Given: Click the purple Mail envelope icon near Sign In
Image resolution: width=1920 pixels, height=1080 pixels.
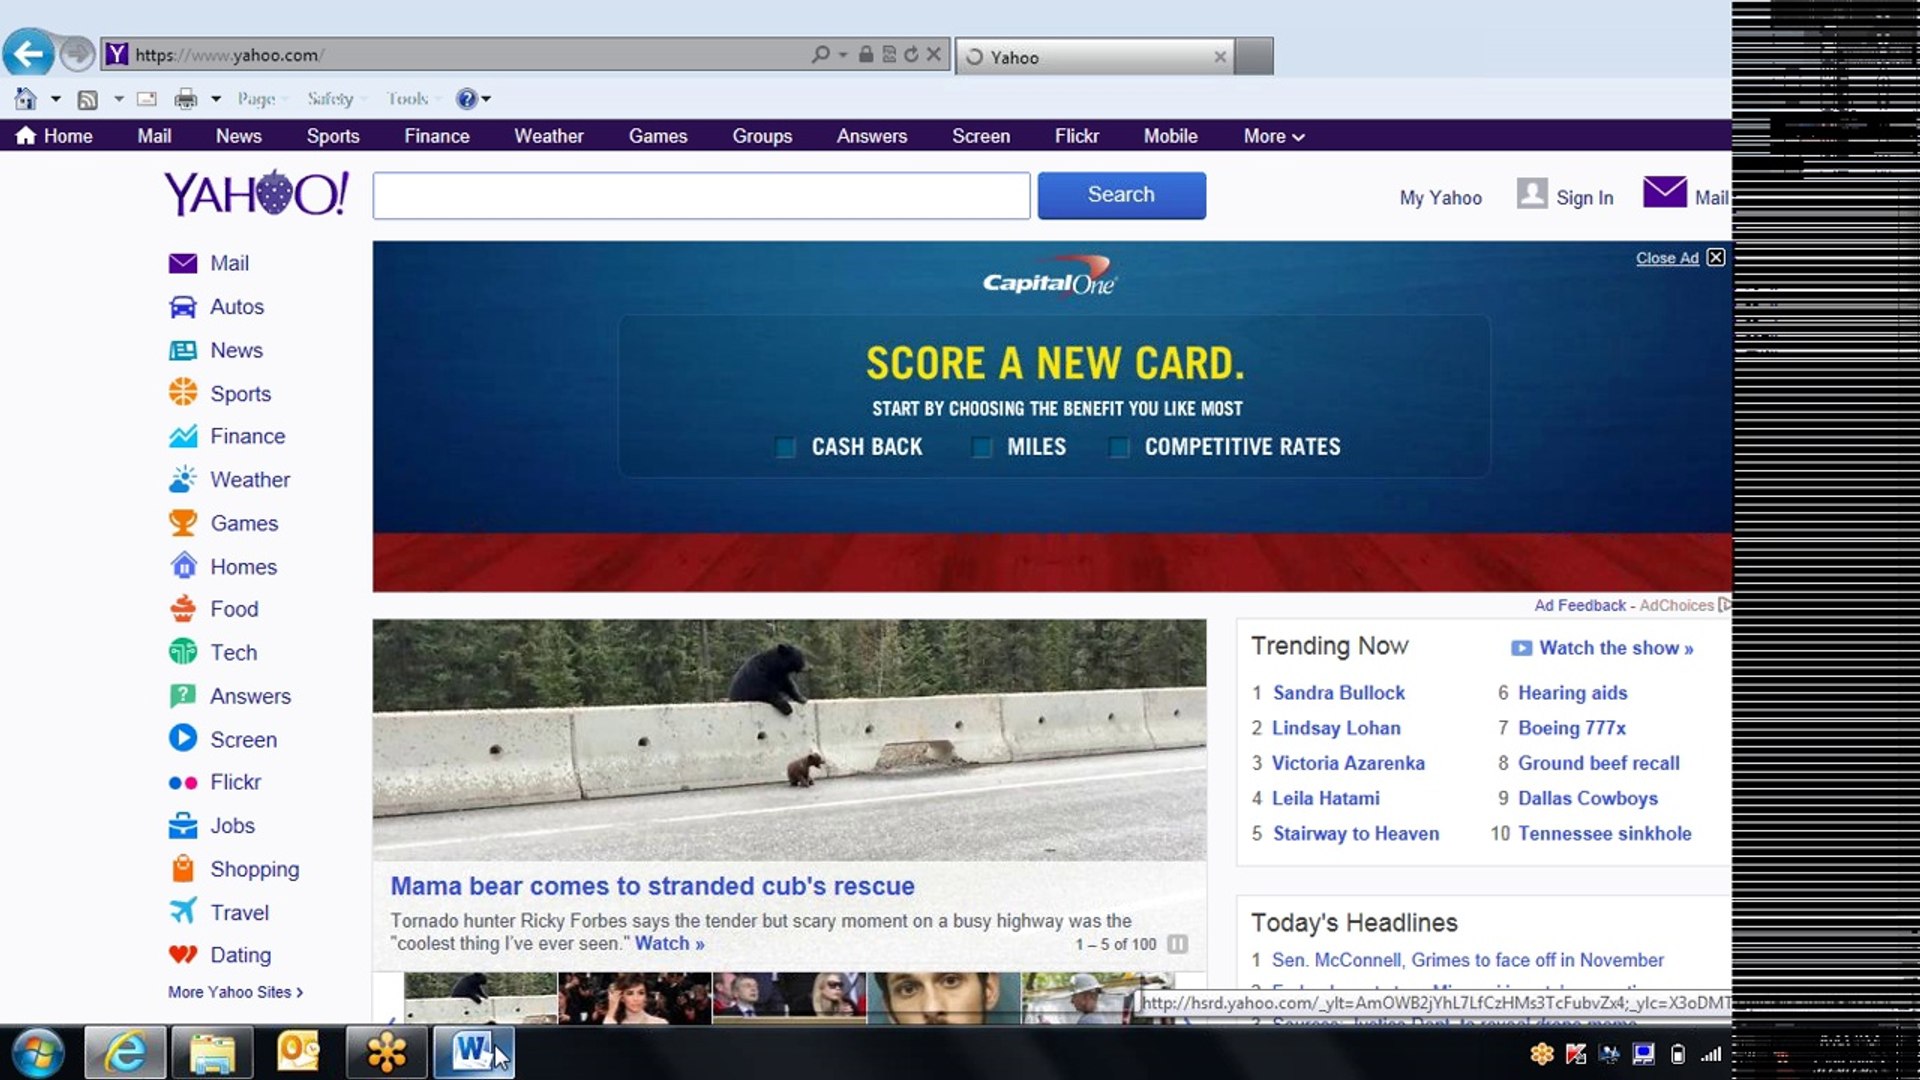Looking at the screenshot, I should 1665,192.
